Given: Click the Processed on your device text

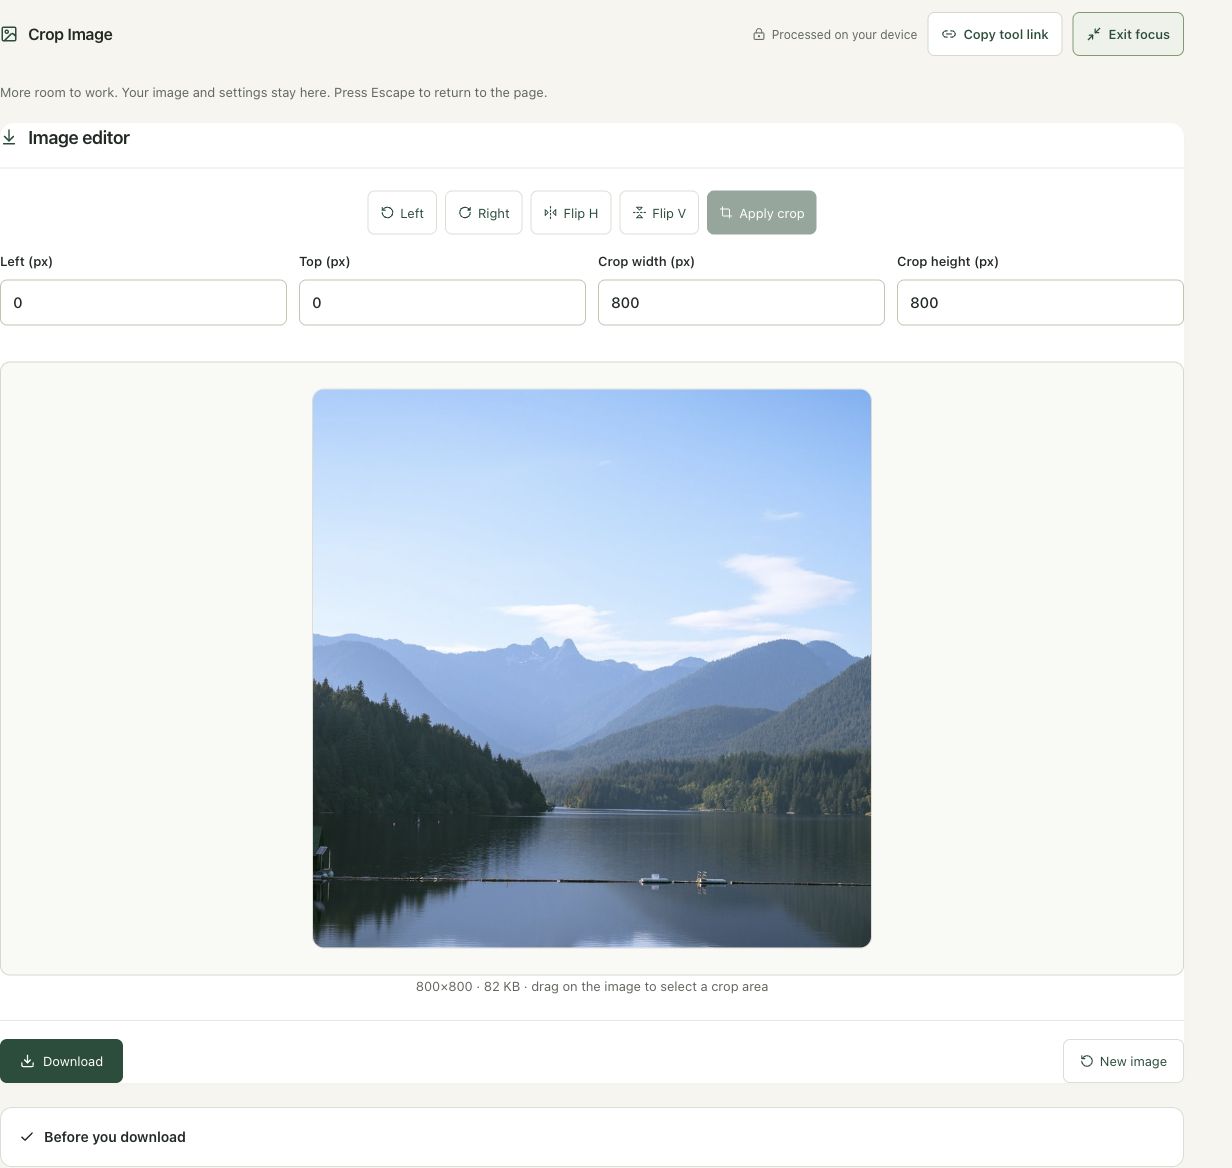Looking at the screenshot, I should pyautogui.click(x=844, y=34).
